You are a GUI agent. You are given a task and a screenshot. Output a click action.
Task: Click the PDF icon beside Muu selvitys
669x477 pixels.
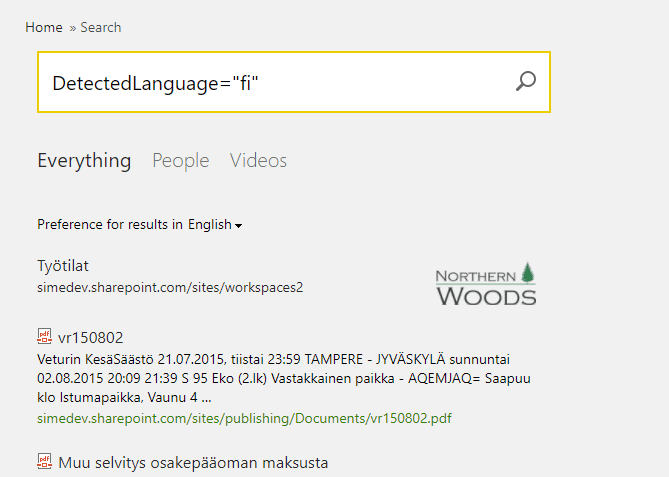coord(44,462)
